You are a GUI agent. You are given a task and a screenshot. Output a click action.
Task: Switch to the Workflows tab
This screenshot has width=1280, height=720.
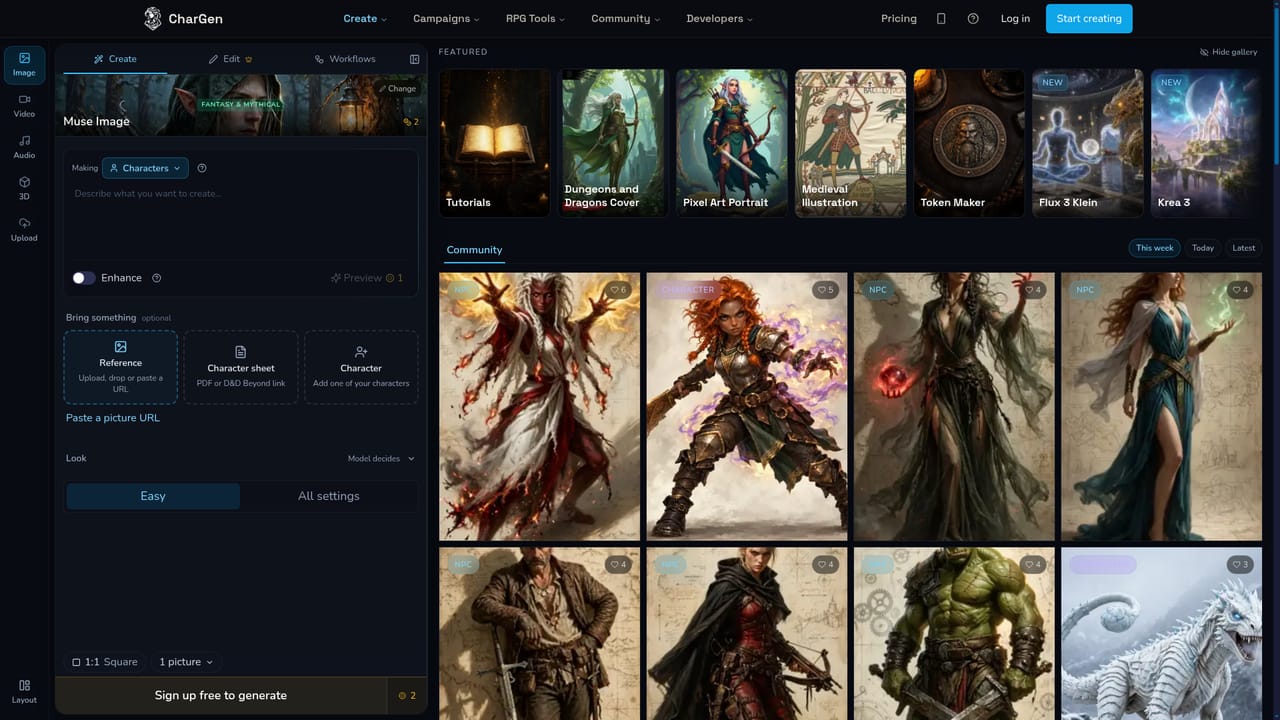(x=345, y=59)
